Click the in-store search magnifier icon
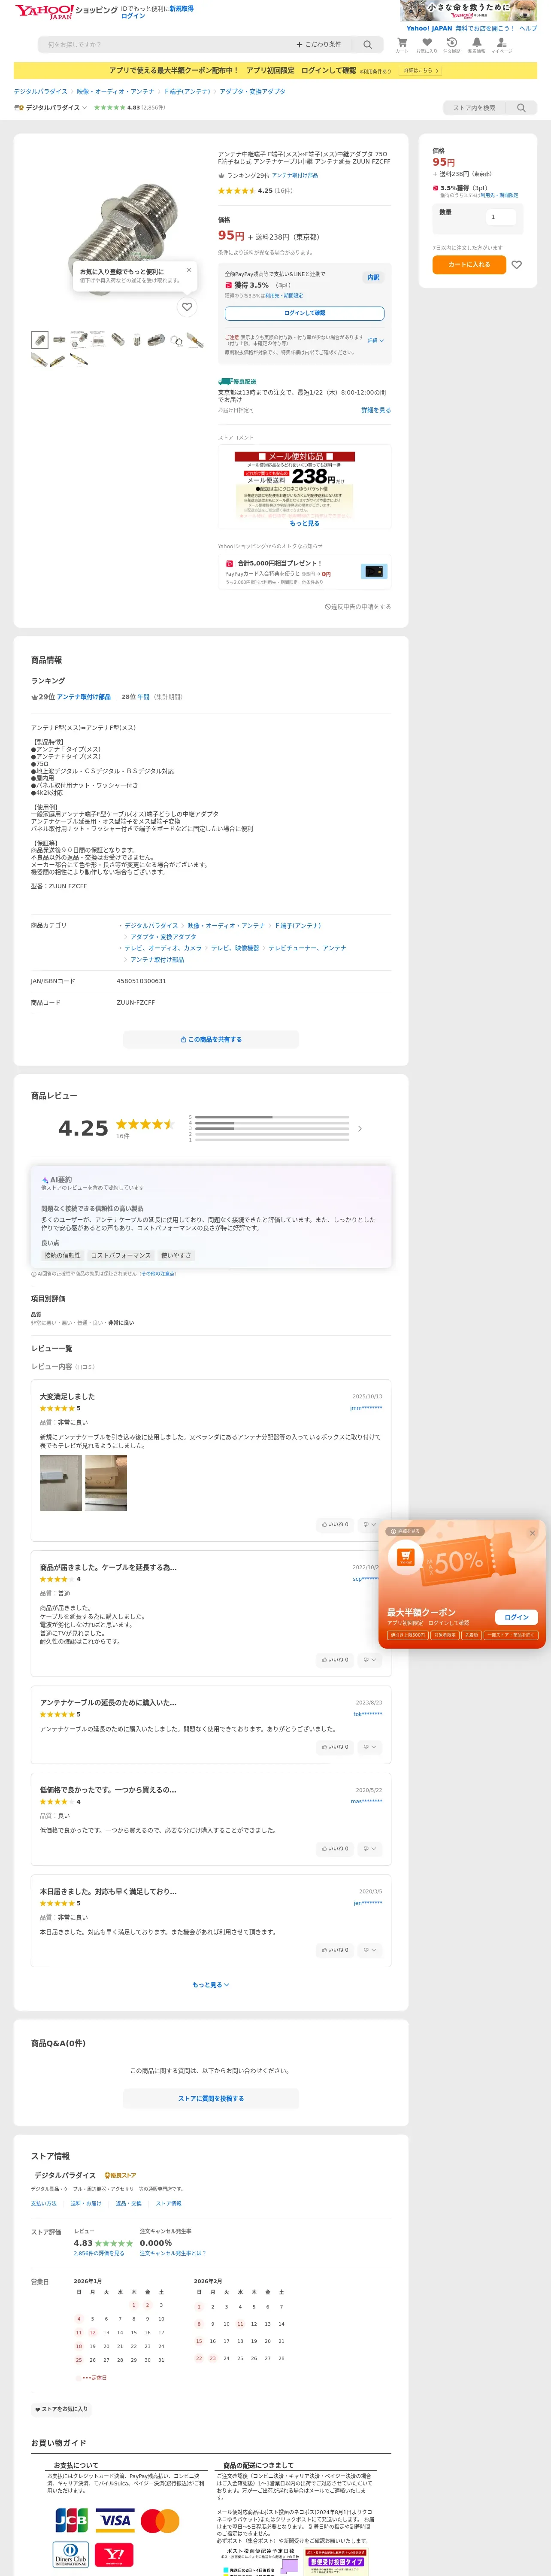551x2576 pixels. 521,108
